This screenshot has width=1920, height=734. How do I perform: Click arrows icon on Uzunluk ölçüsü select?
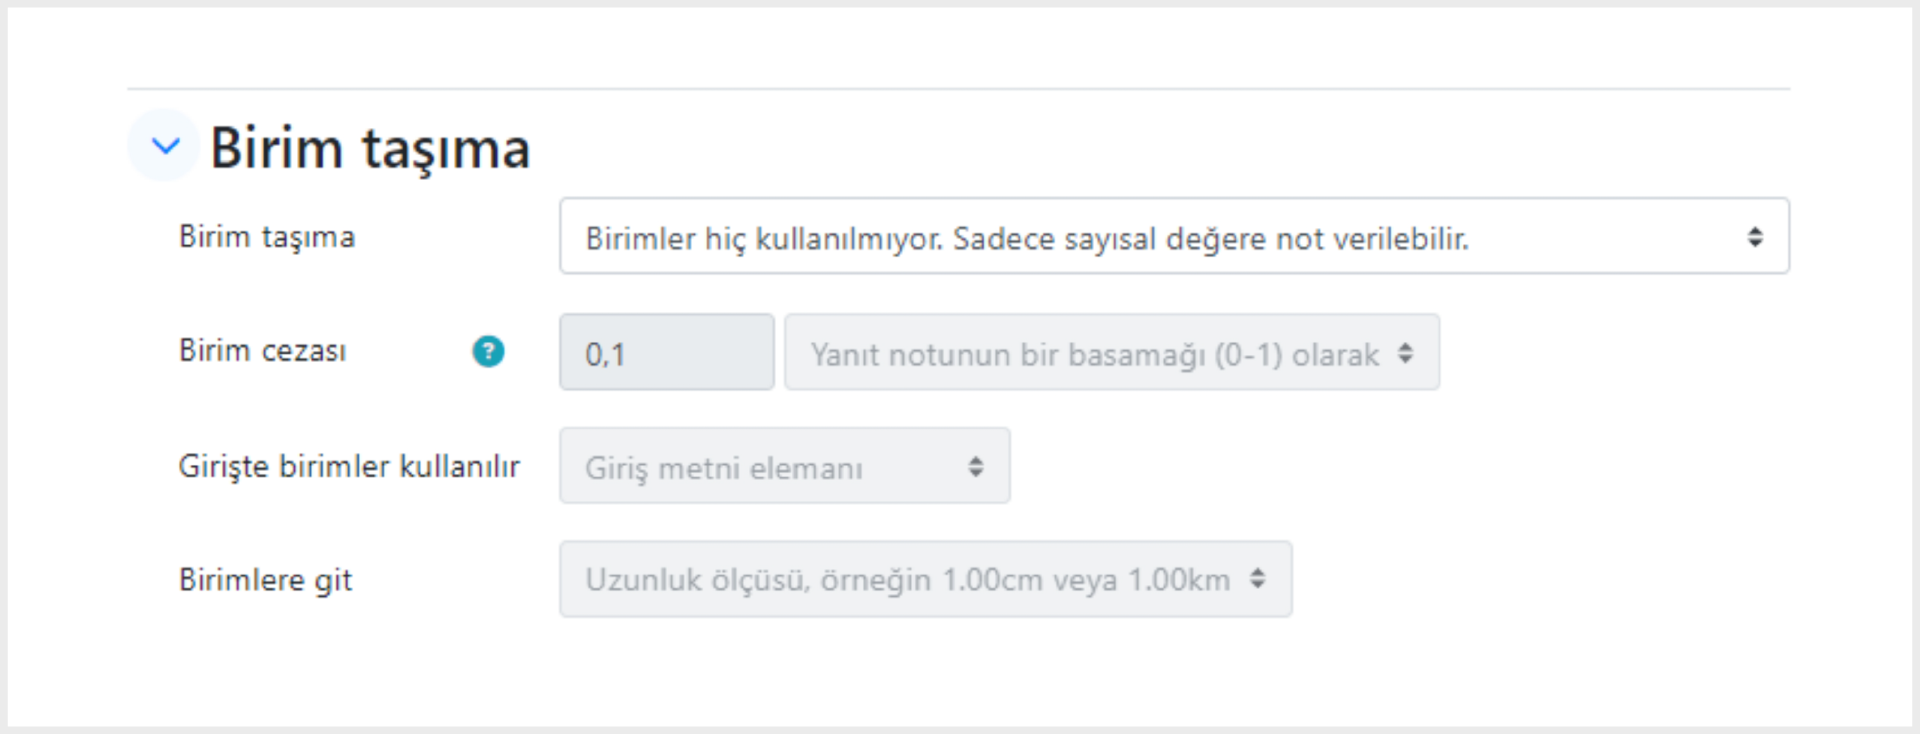1258,579
